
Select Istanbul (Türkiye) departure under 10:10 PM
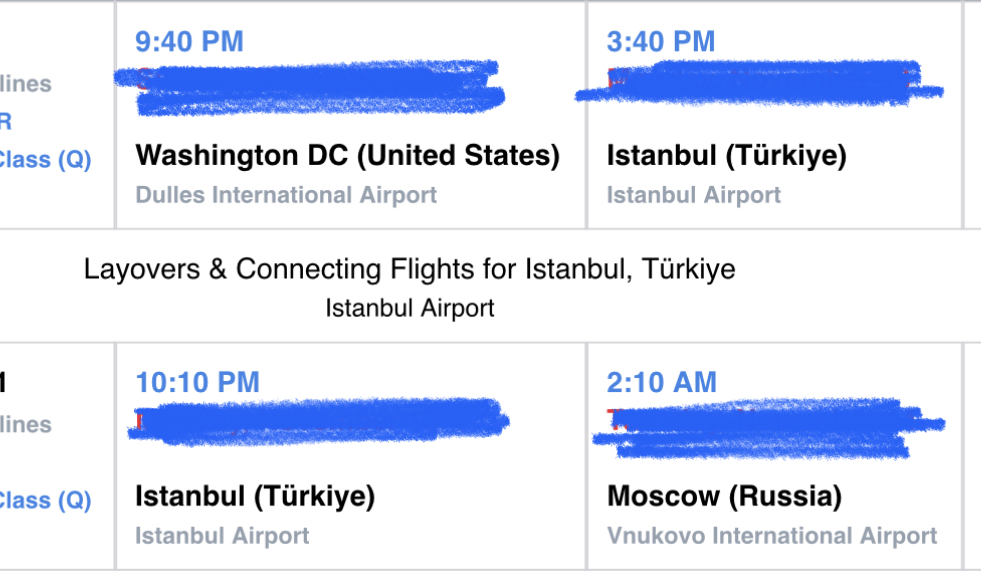255,496
